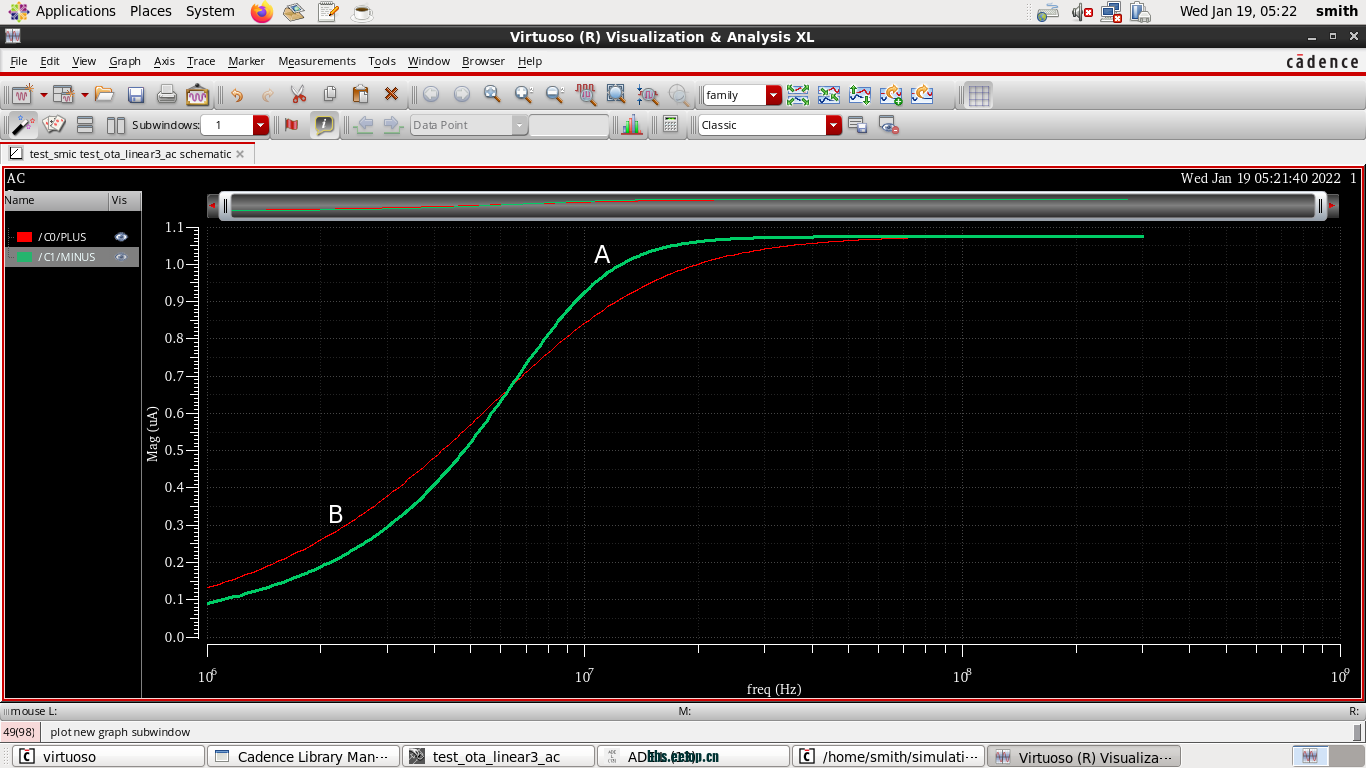
Task: Click the new subwindow icon
Action: tap(64, 95)
